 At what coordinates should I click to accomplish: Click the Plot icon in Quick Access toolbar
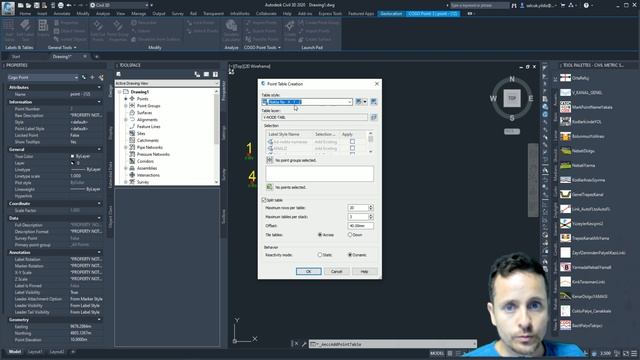pyautogui.click(x=60, y=5)
